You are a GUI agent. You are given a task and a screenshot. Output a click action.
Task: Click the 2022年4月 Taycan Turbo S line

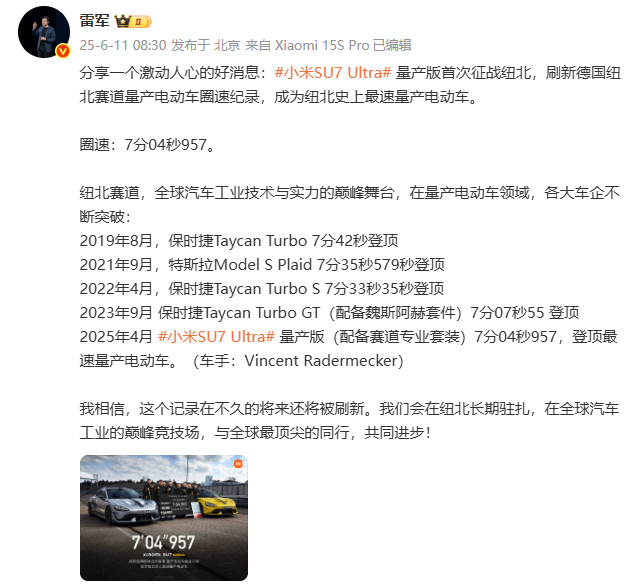262,289
